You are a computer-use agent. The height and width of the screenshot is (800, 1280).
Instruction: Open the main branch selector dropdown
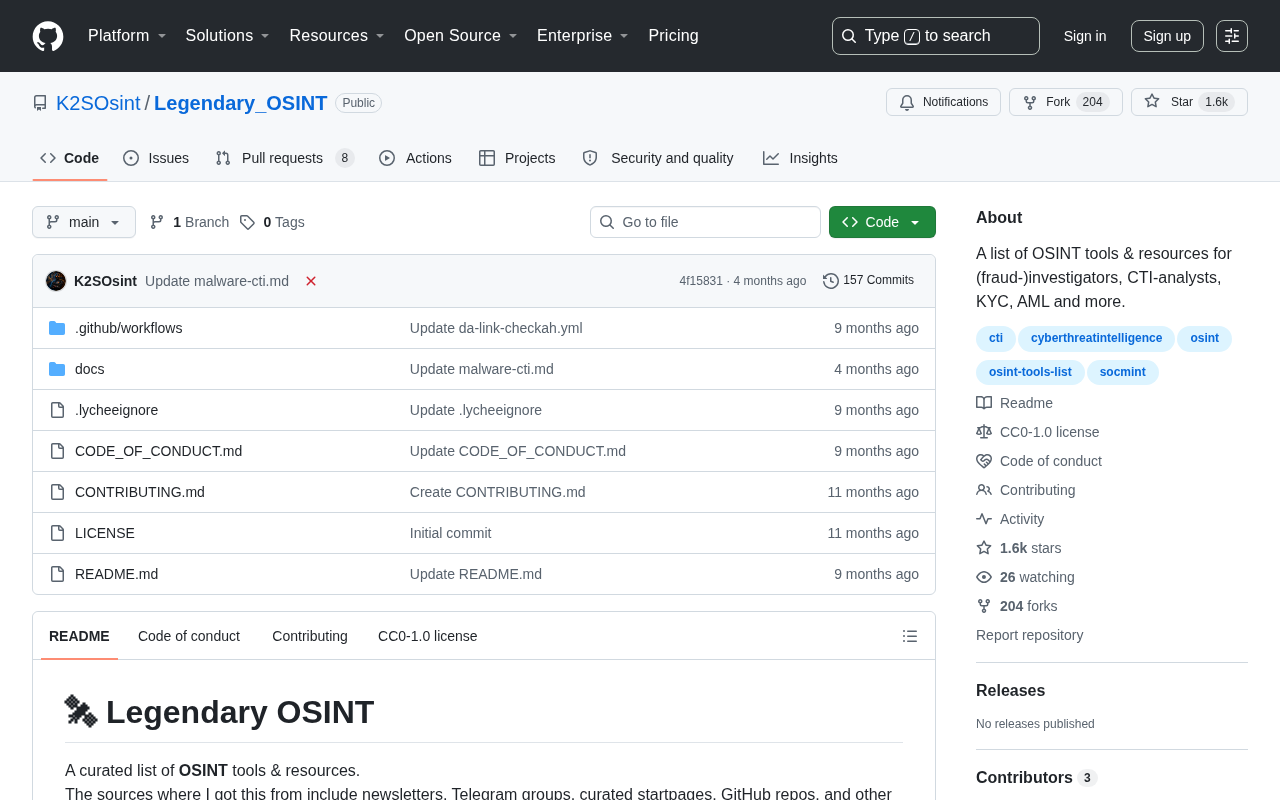[84, 222]
